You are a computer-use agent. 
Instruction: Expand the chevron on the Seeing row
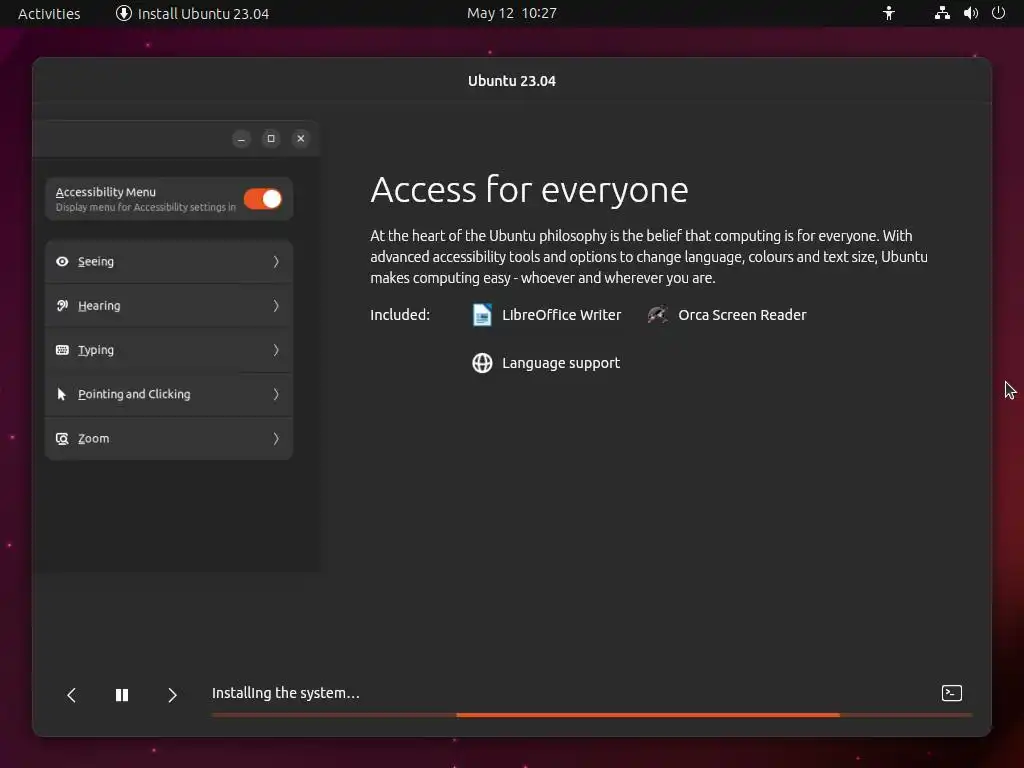pos(276,261)
